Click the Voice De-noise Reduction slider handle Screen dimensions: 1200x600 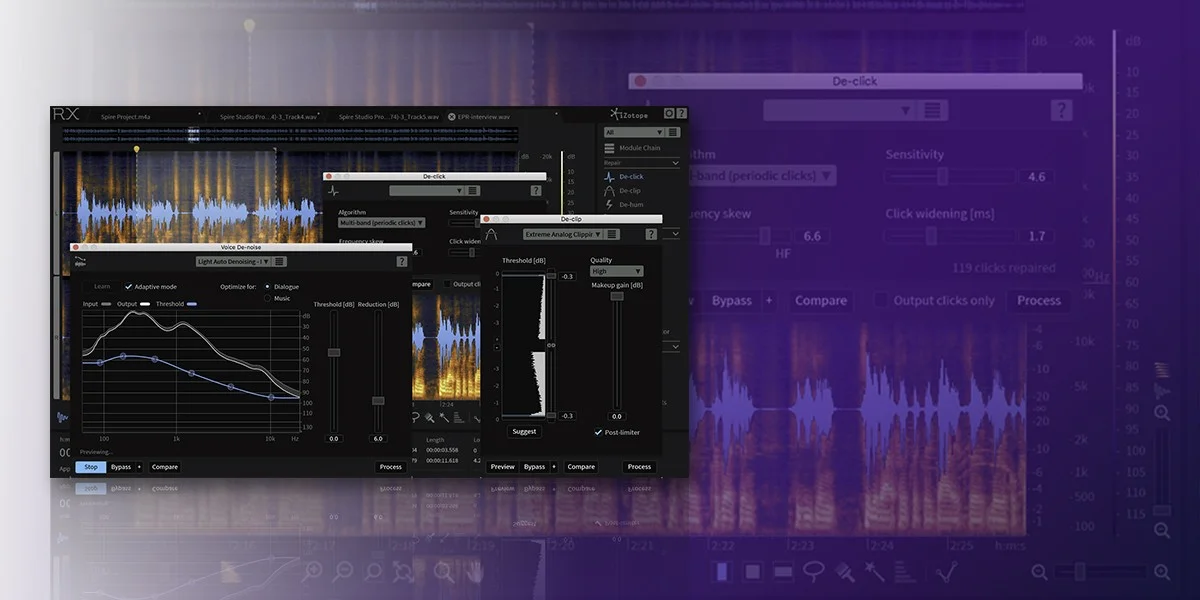[378, 400]
